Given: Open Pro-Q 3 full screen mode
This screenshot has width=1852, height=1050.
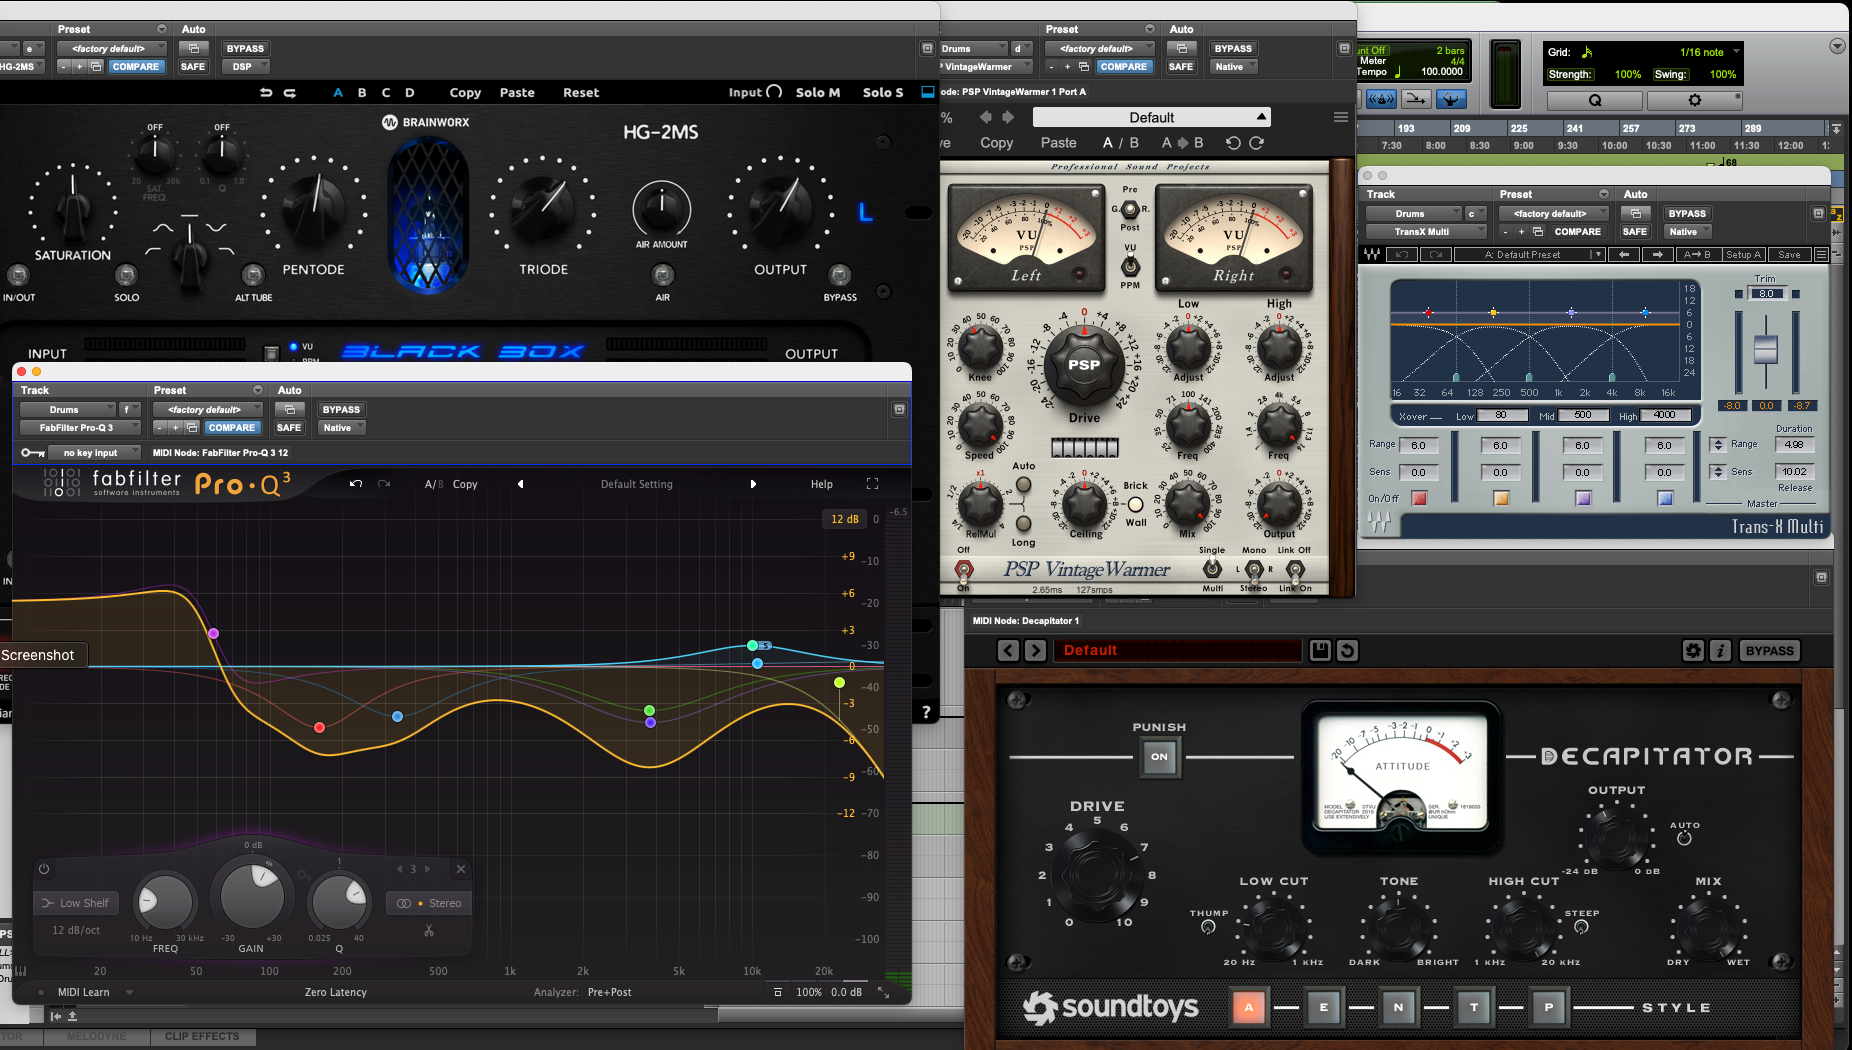Looking at the screenshot, I should pos(872,484).
